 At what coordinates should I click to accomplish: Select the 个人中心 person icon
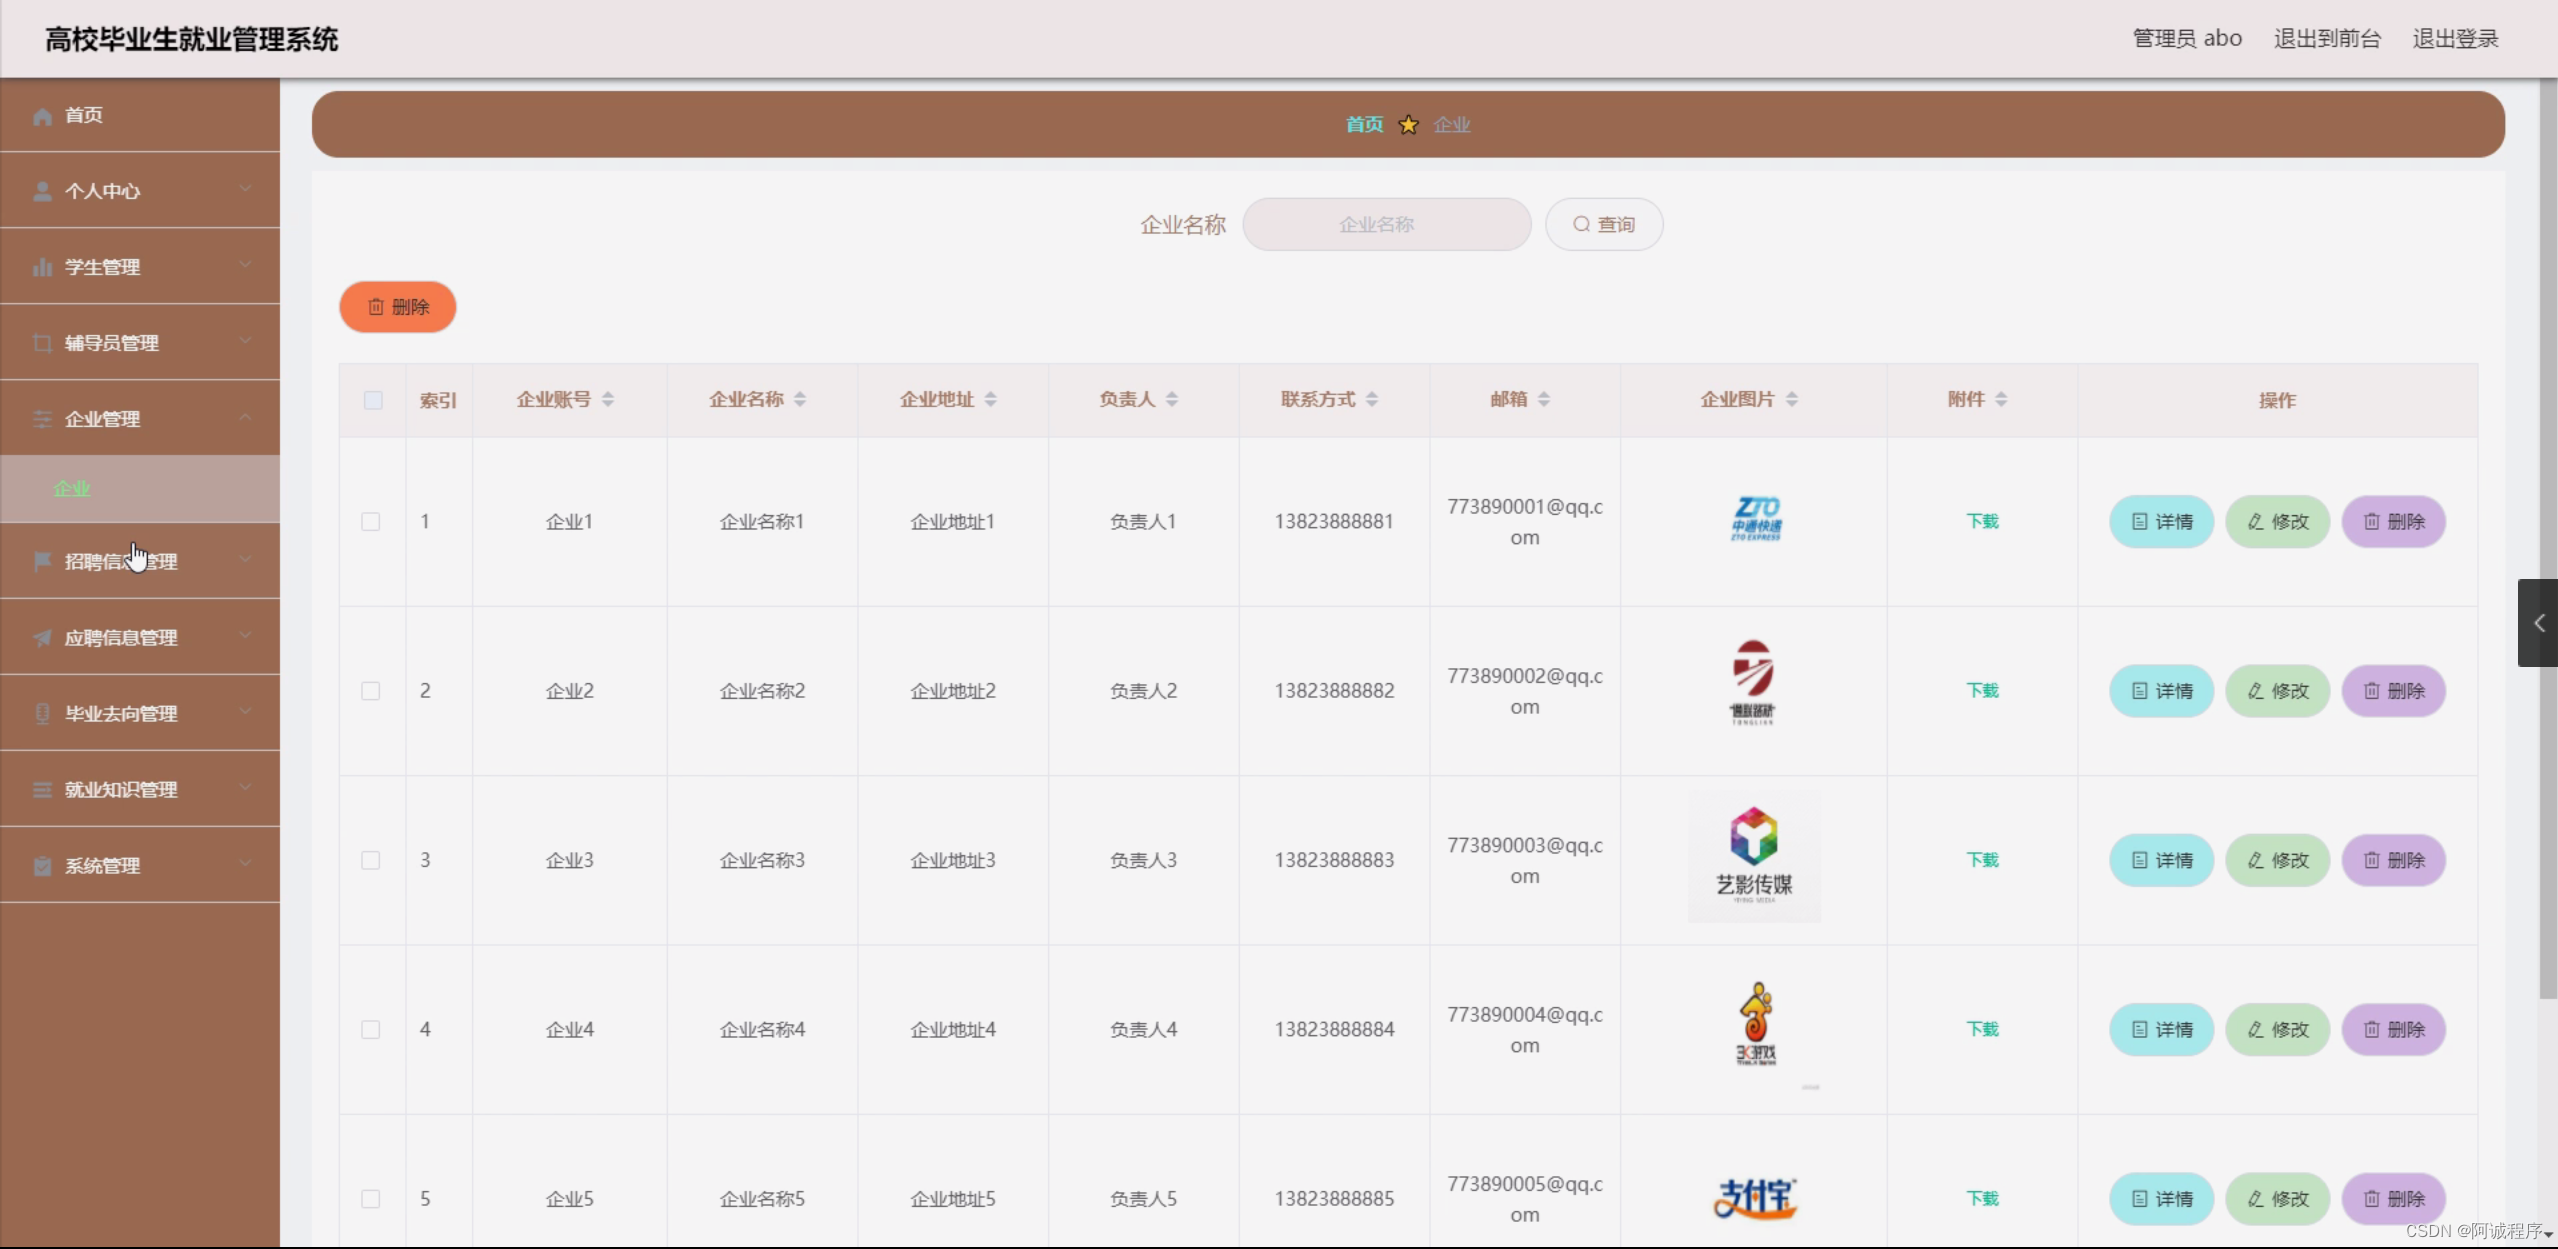tap(42, 190)
